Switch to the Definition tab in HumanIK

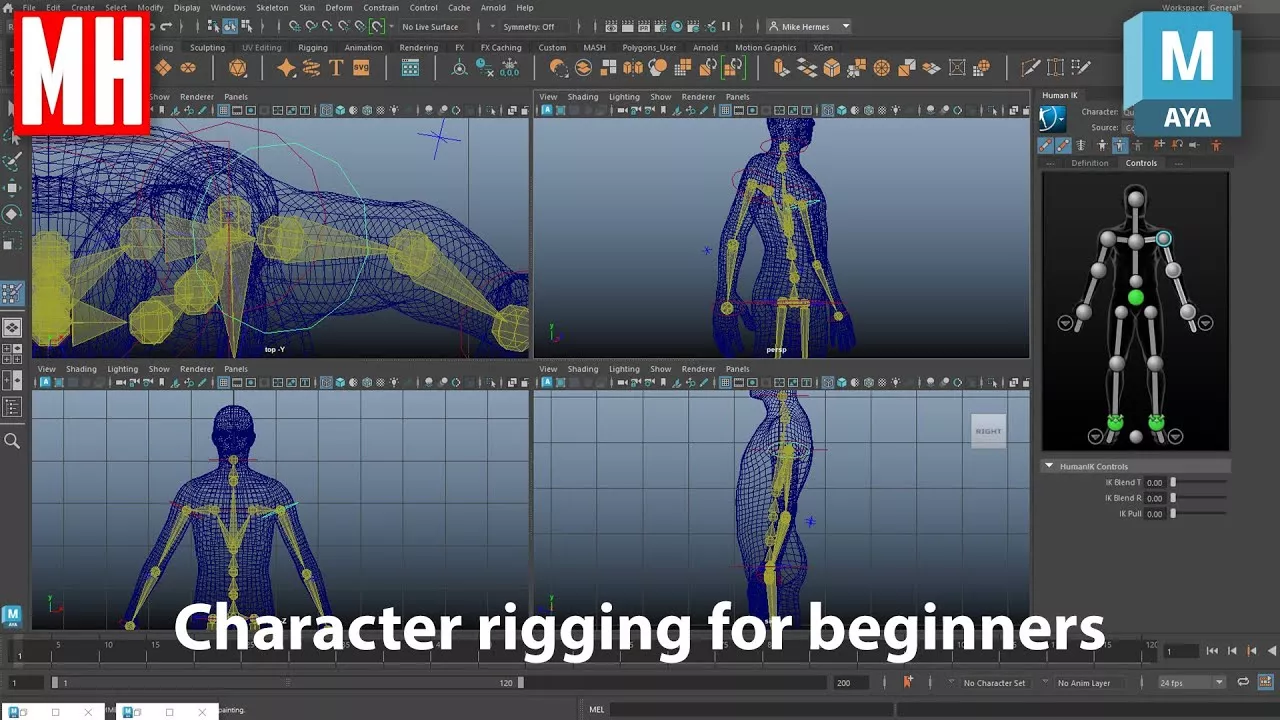pos(1089,163)
